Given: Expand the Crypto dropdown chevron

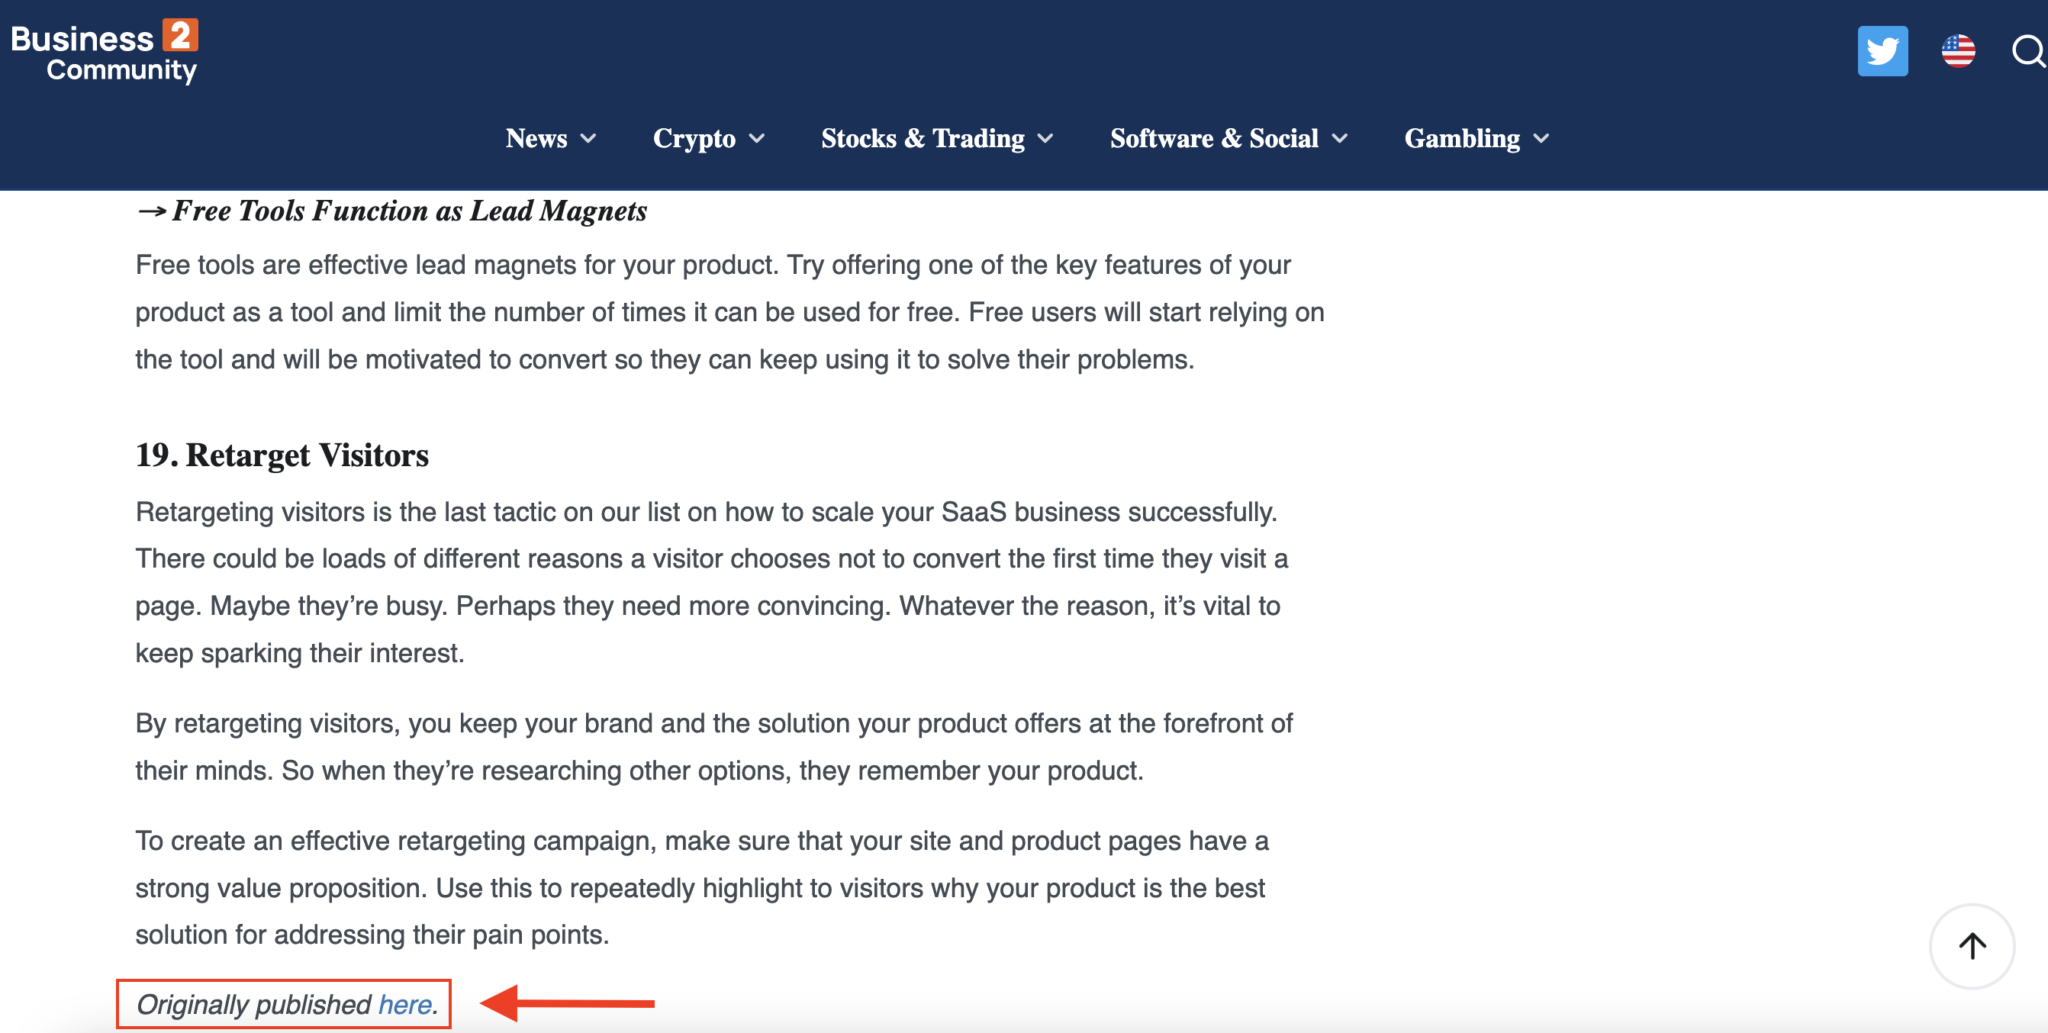Looking at the screenshot, I should (x=756, y=140).
